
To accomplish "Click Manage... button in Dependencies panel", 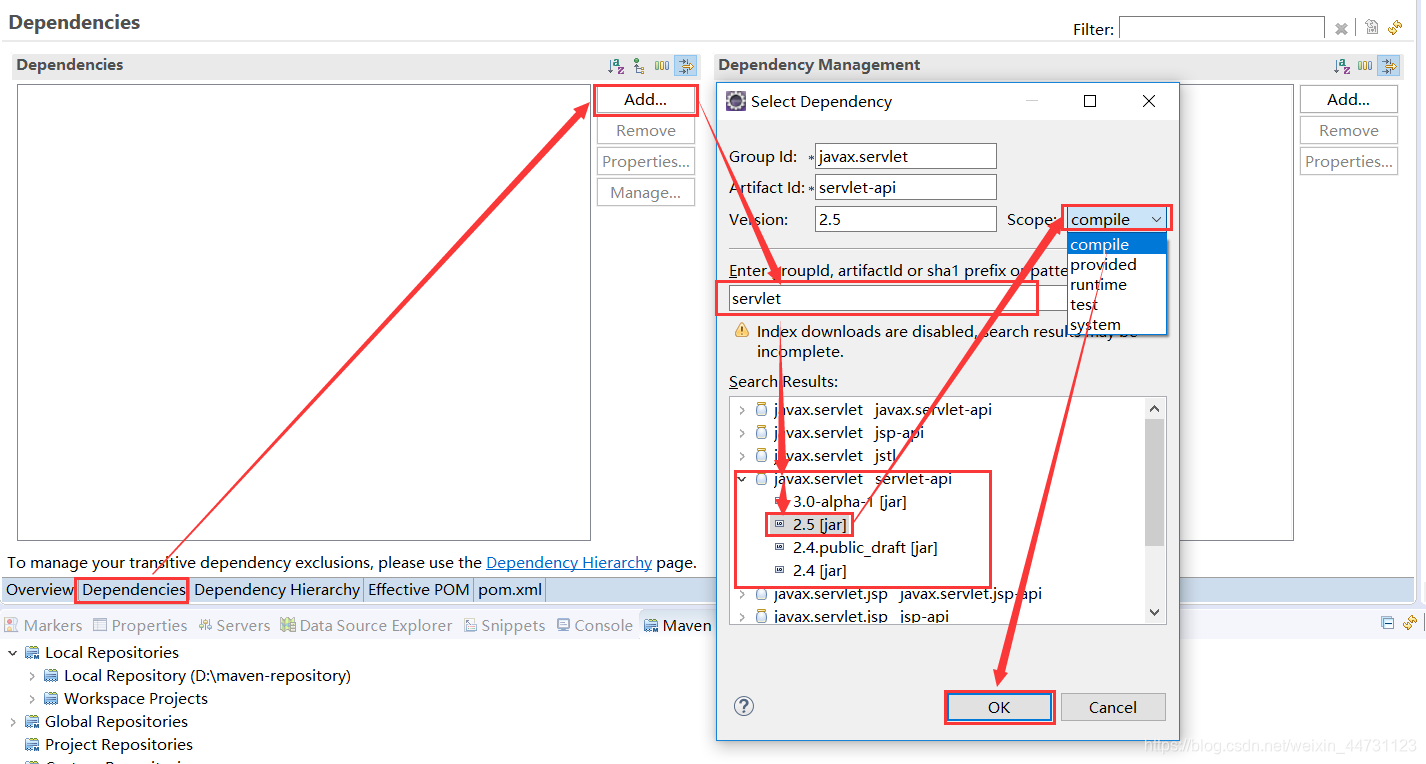I will point(646,192).
